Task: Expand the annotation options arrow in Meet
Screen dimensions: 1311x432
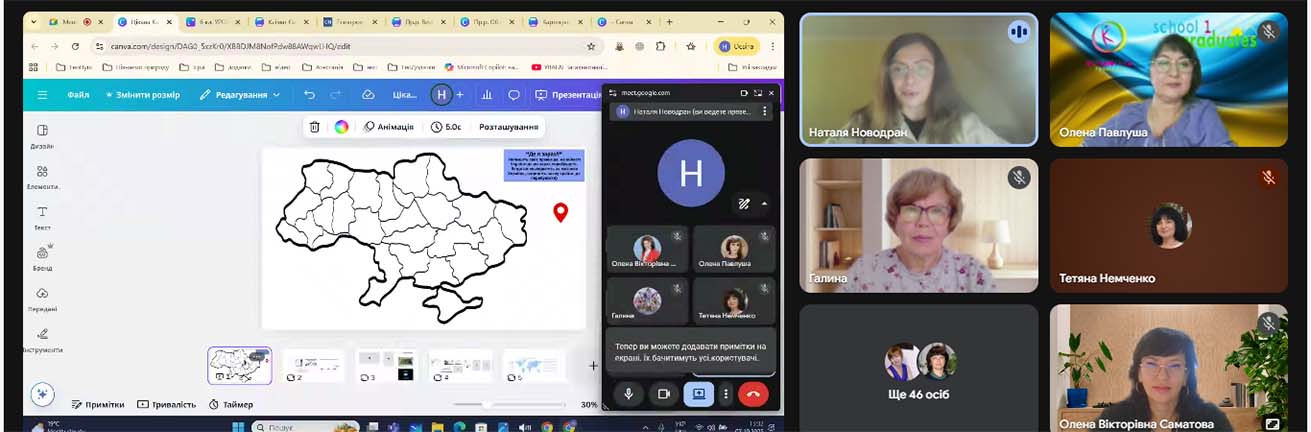Action: tap(765, 204)
